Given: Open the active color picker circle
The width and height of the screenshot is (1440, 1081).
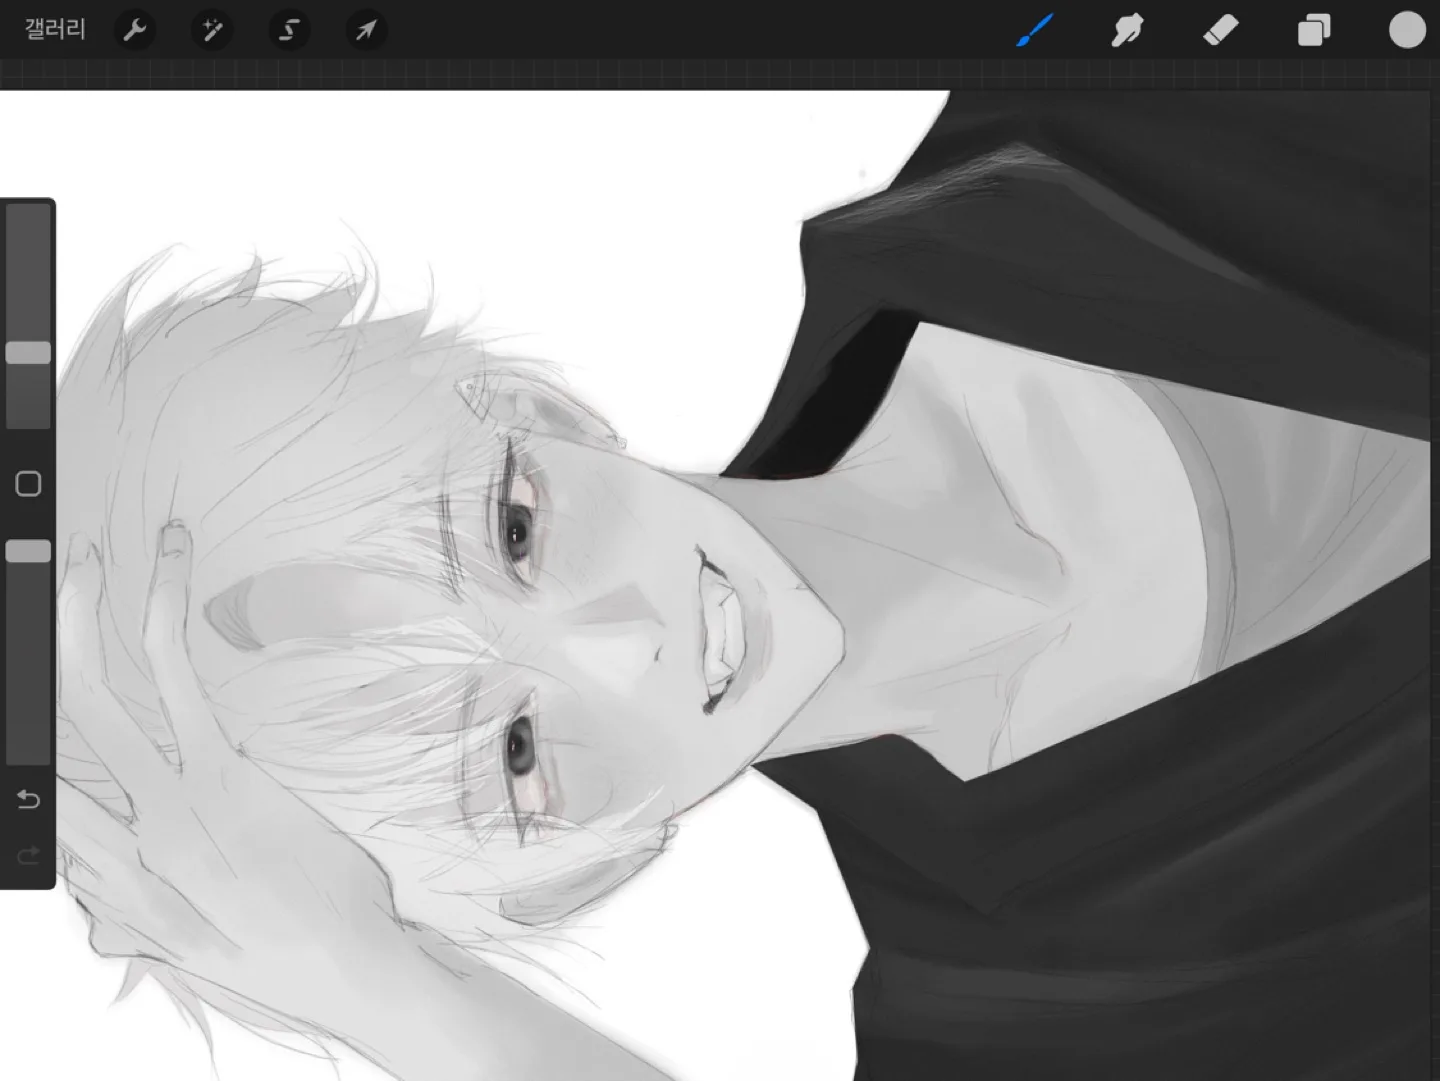Looking at the screenshot, I should (x=1407, y=30).
